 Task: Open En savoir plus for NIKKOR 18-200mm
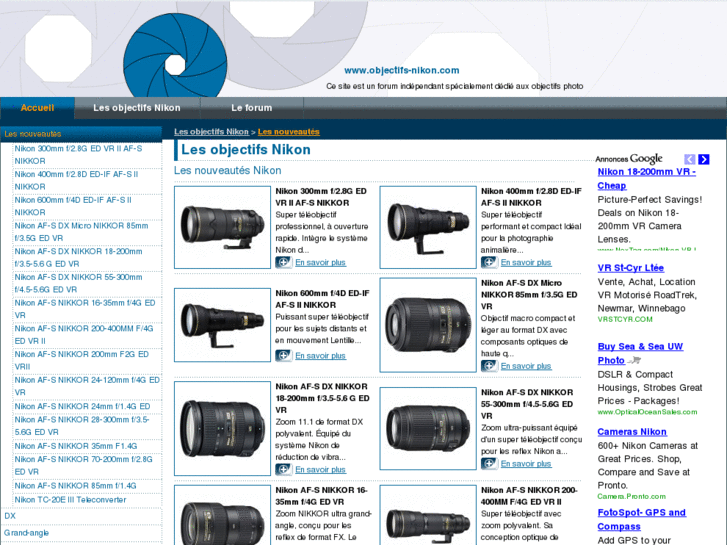320,469
